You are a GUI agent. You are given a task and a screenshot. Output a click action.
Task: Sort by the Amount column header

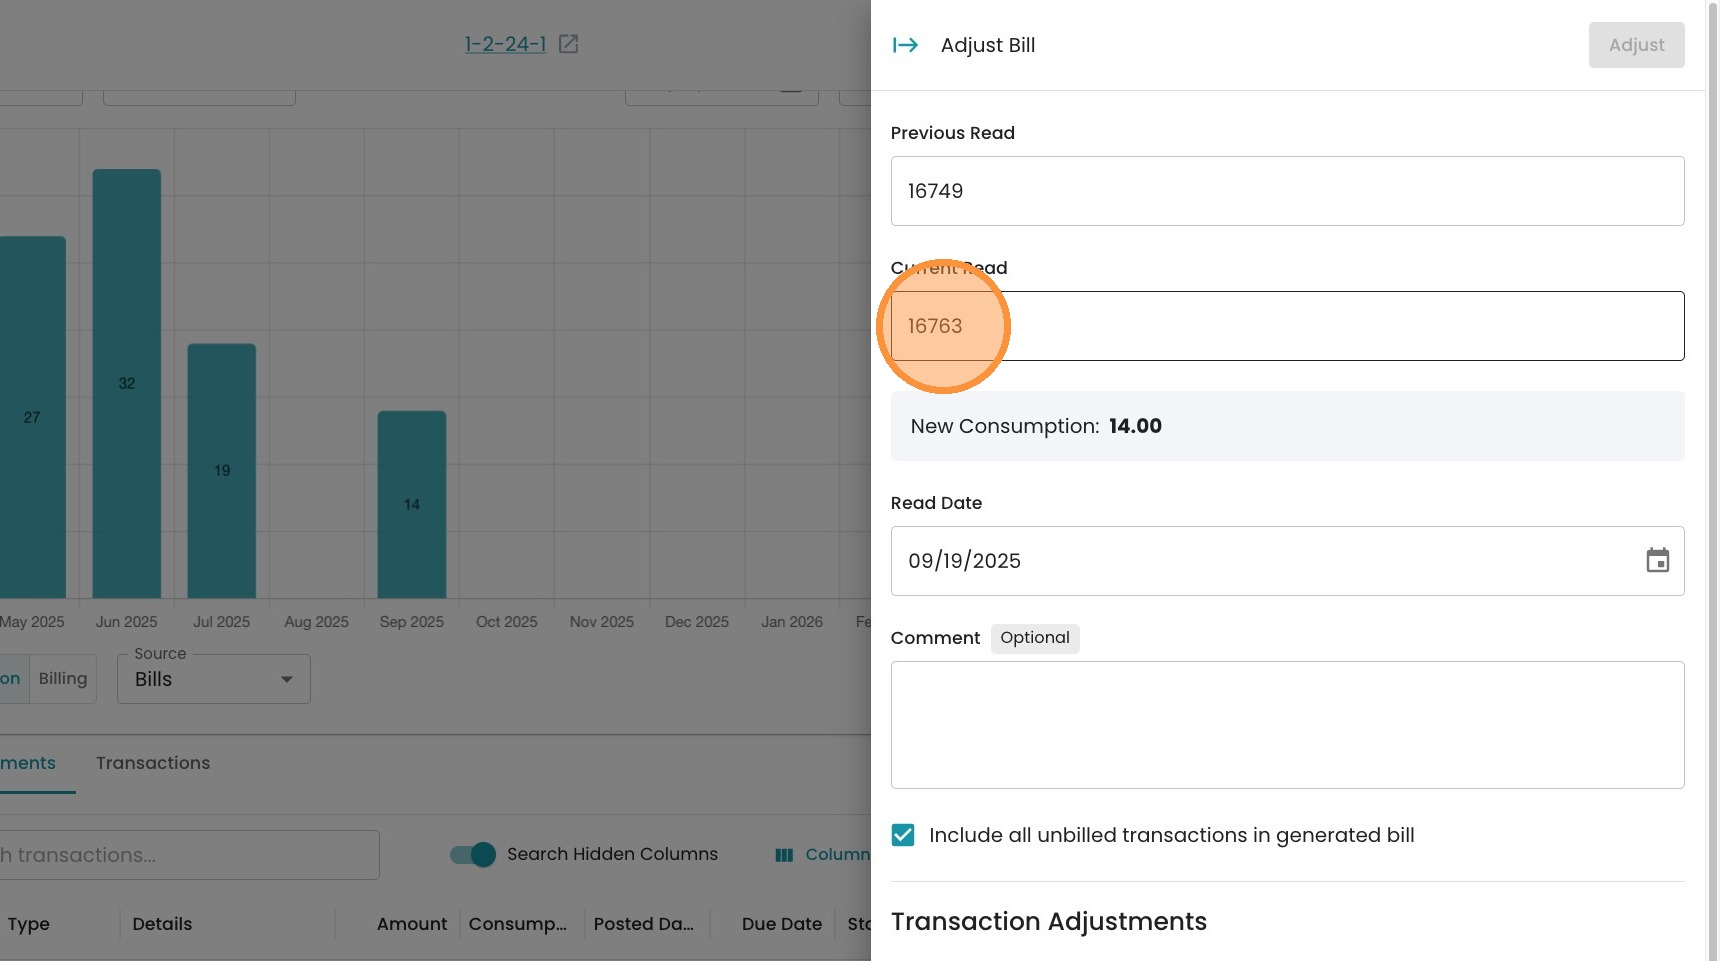412,924
